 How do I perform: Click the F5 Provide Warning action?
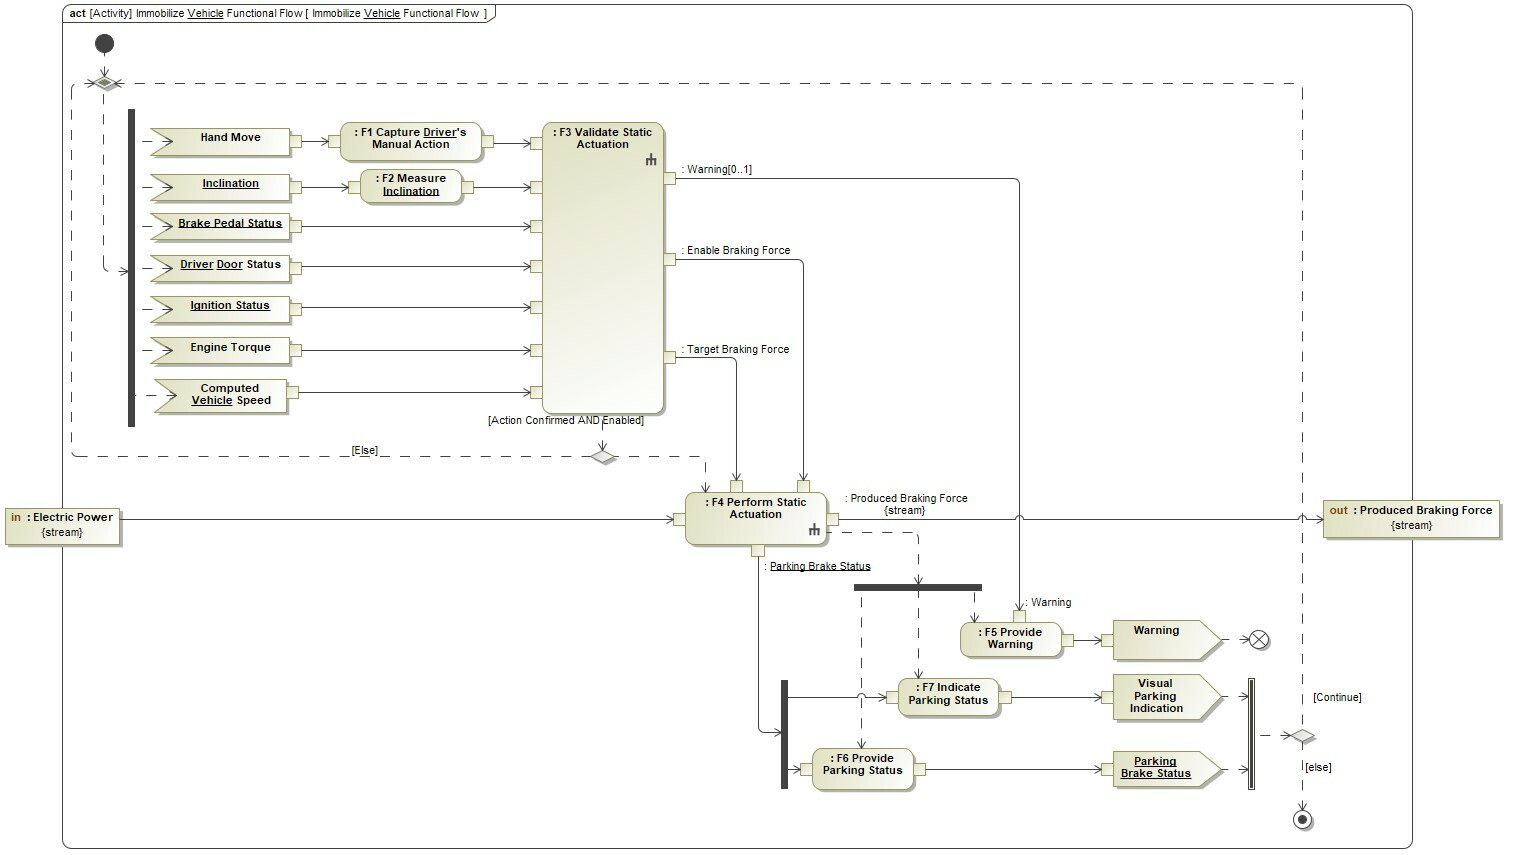[x=1010, y=639]
